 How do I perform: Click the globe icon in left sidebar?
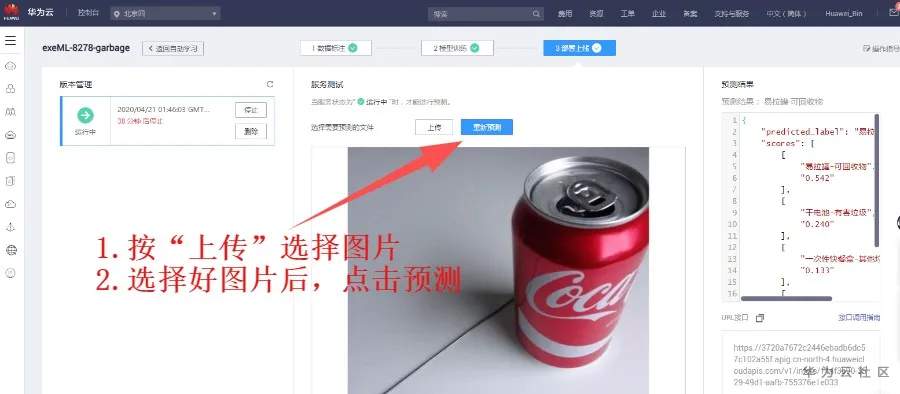tap(10, 250)
